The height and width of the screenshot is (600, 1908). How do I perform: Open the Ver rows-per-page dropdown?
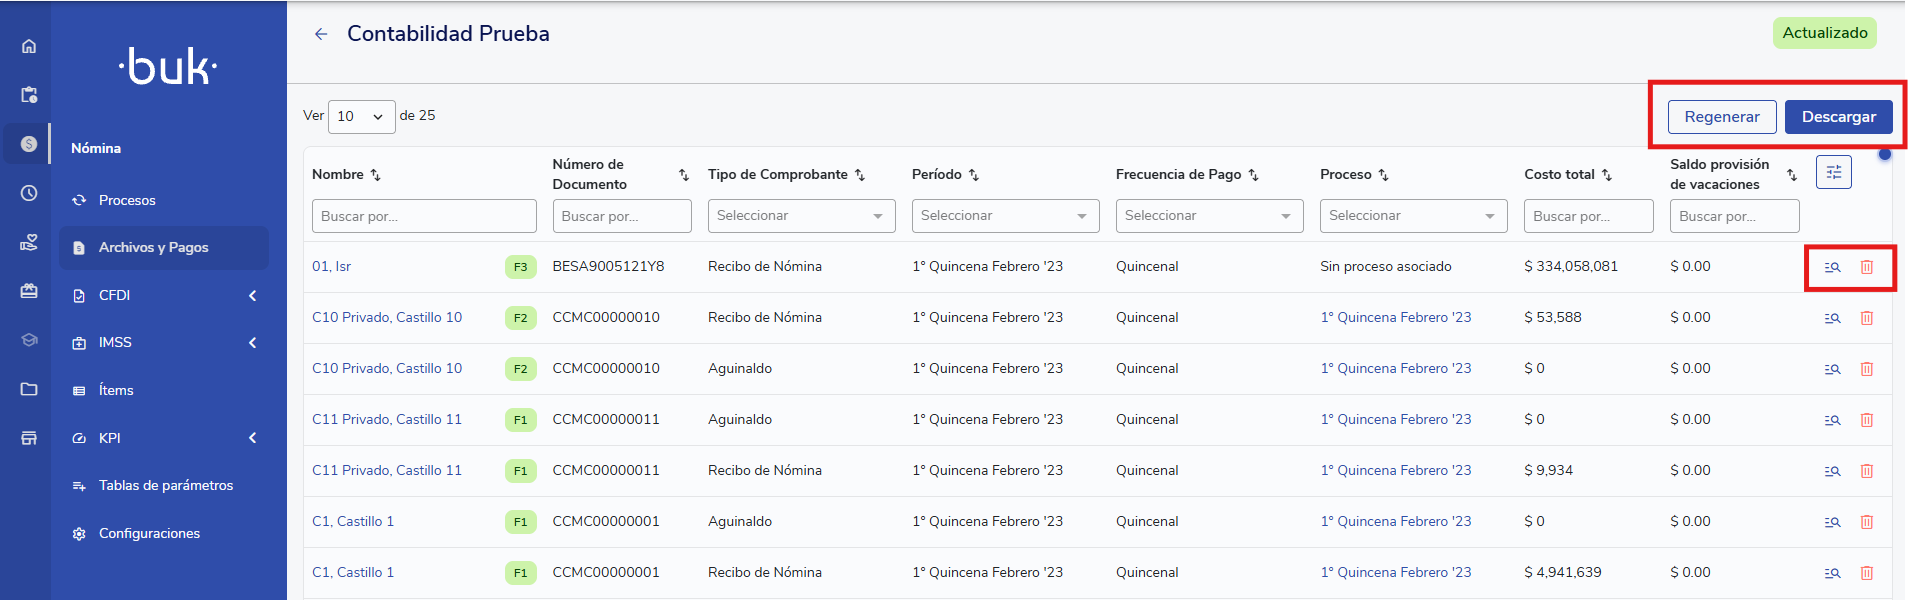click(x=361, y=117)
